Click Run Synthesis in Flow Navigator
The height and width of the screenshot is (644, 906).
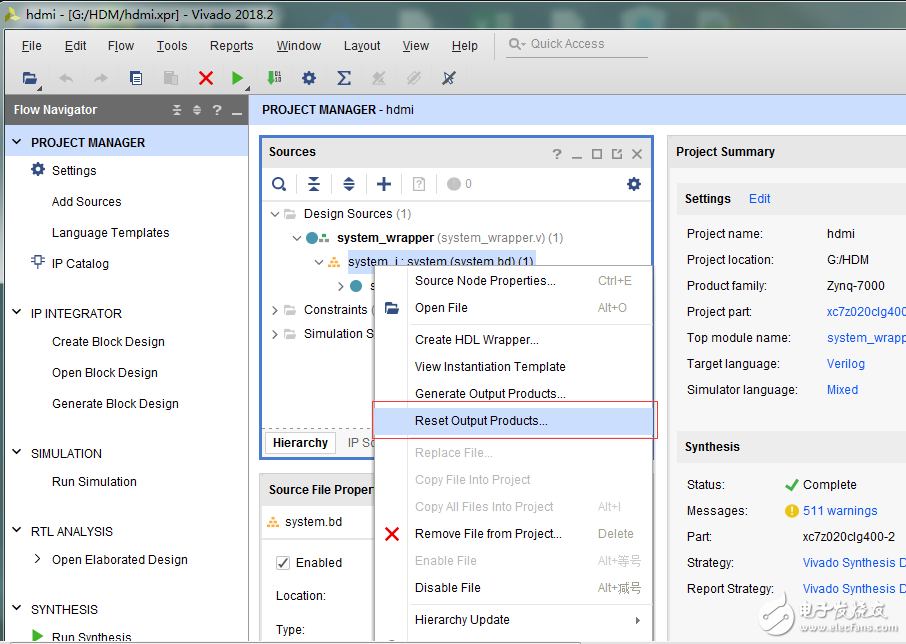click(x=91, y=636)
